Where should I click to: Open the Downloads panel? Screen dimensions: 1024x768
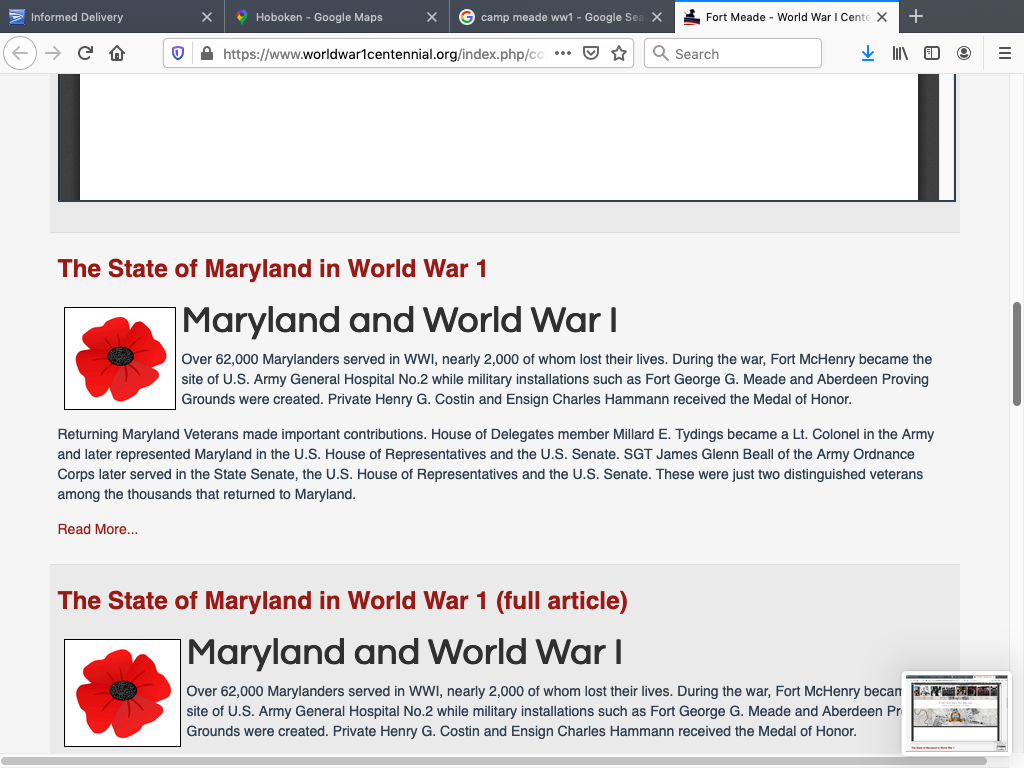(867, 54)
